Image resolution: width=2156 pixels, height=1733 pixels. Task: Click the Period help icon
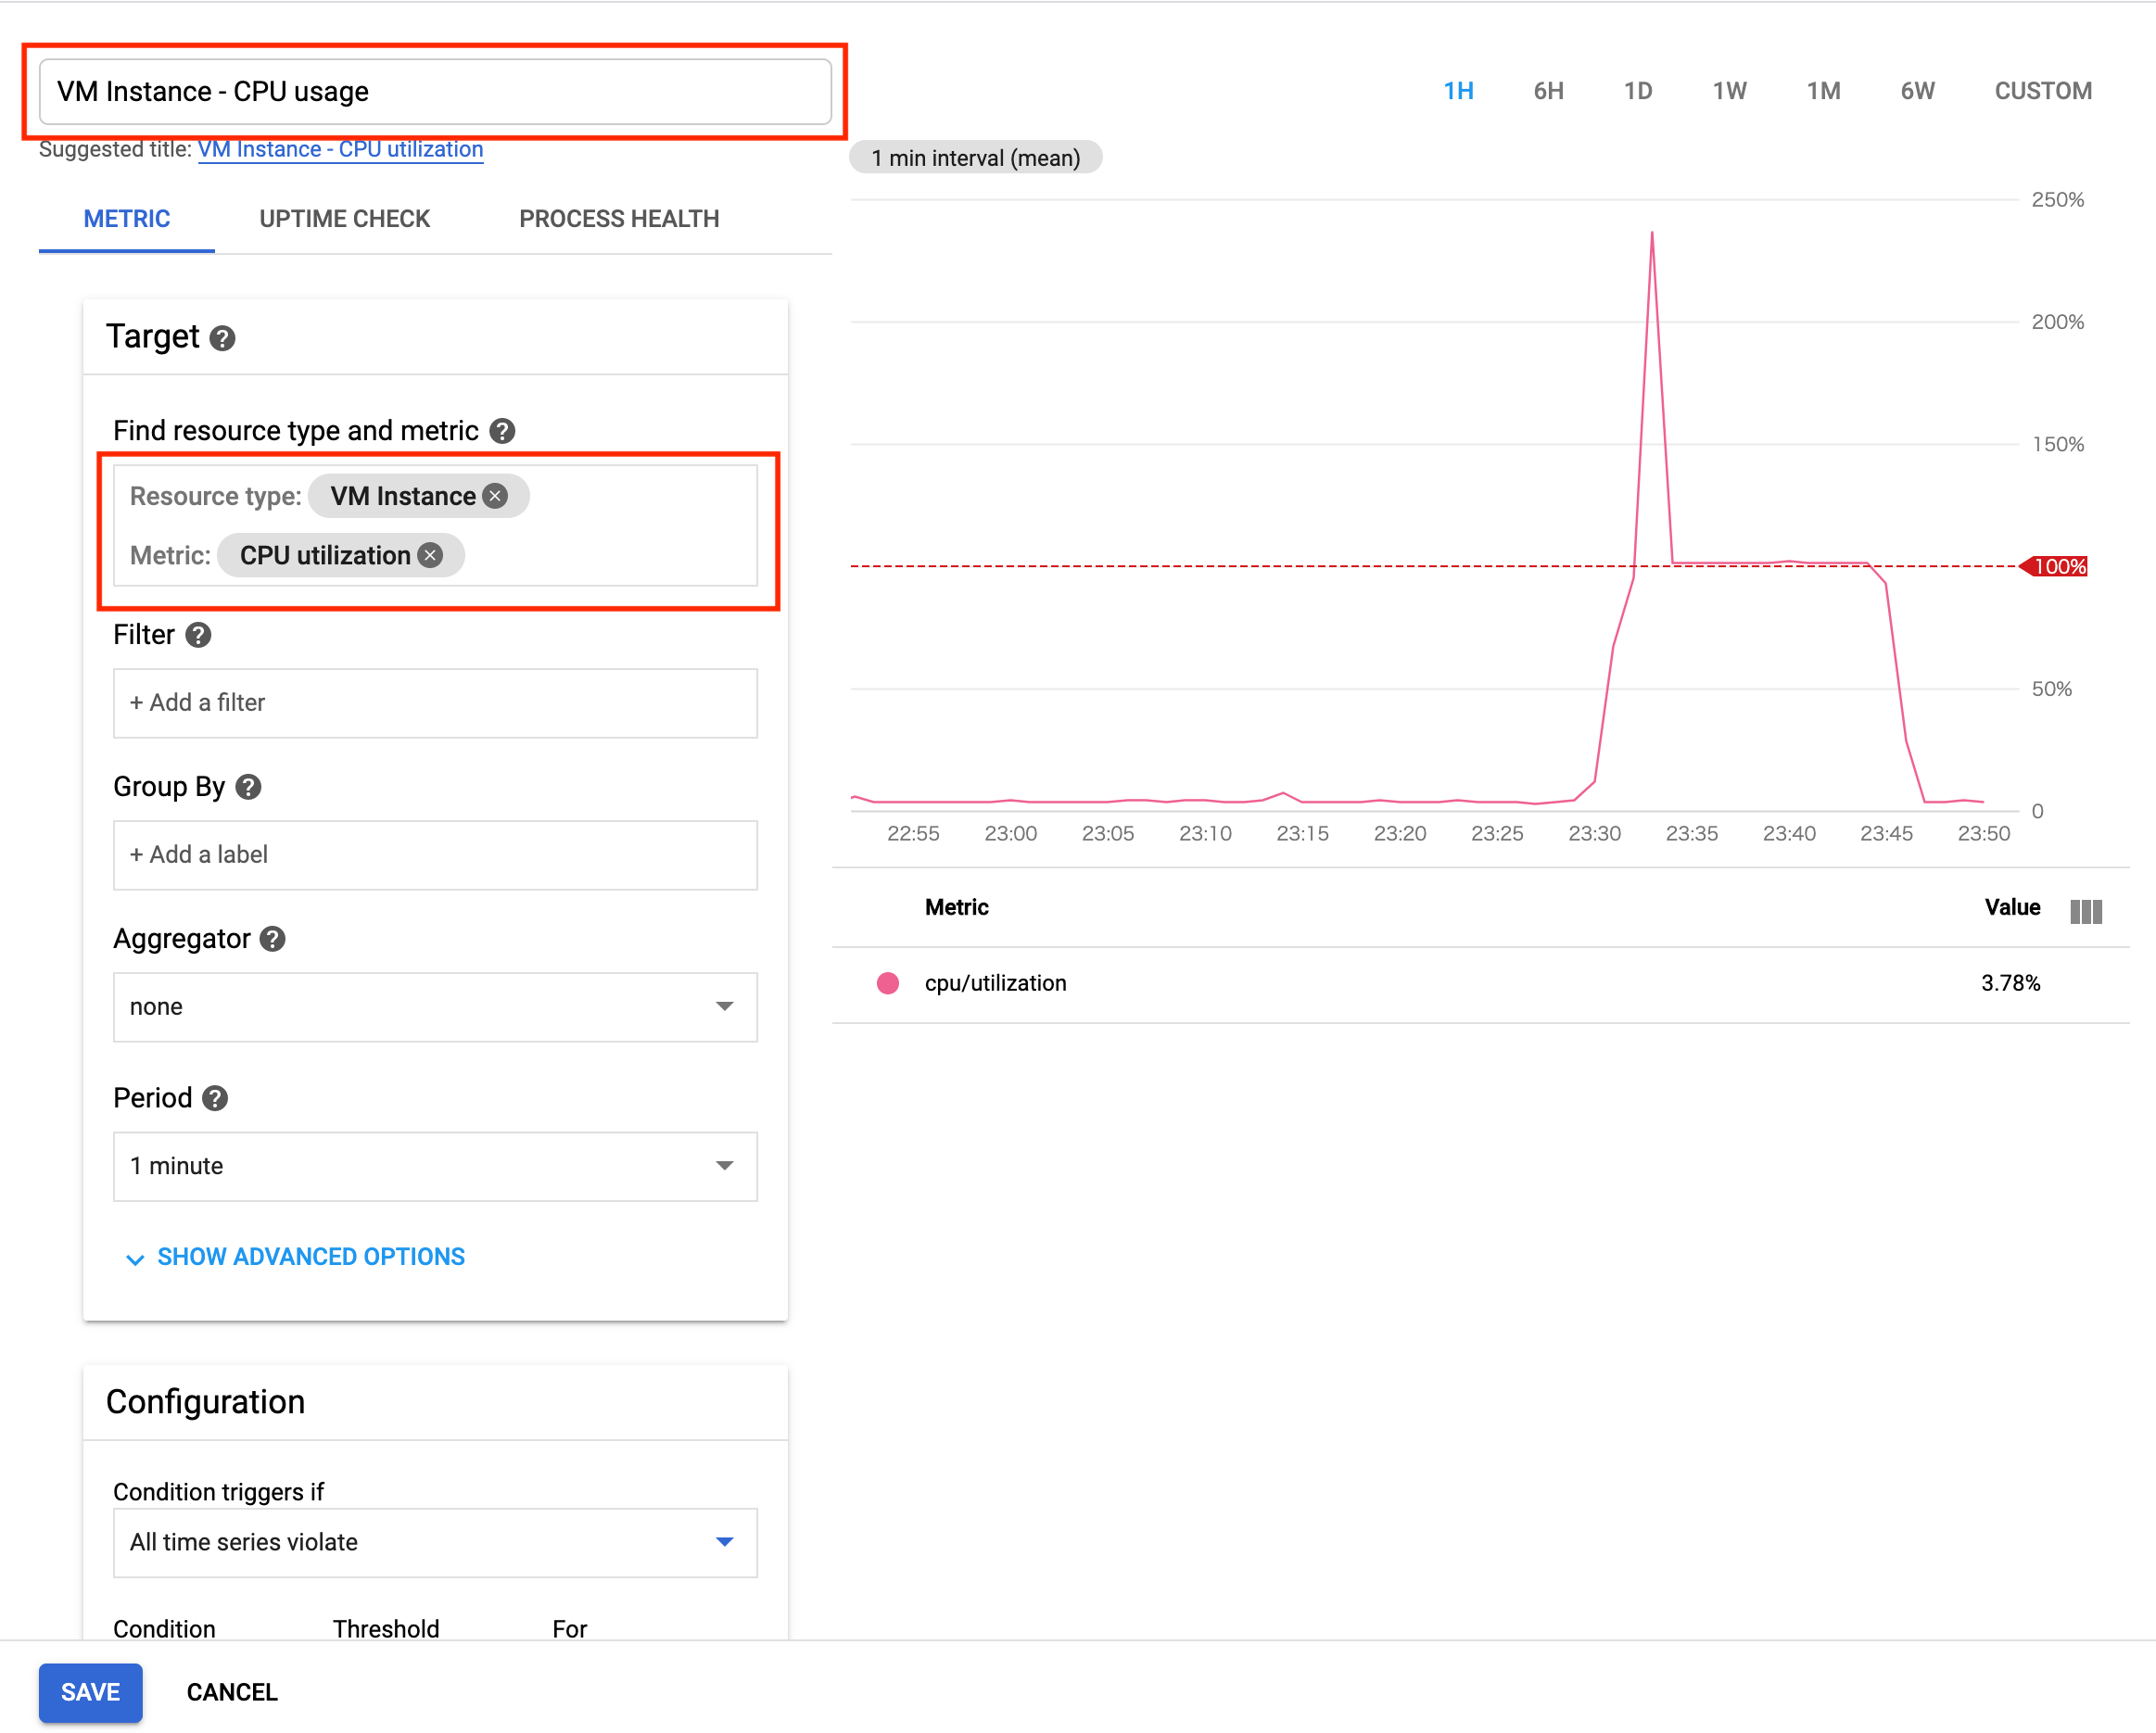[214, 1098]
